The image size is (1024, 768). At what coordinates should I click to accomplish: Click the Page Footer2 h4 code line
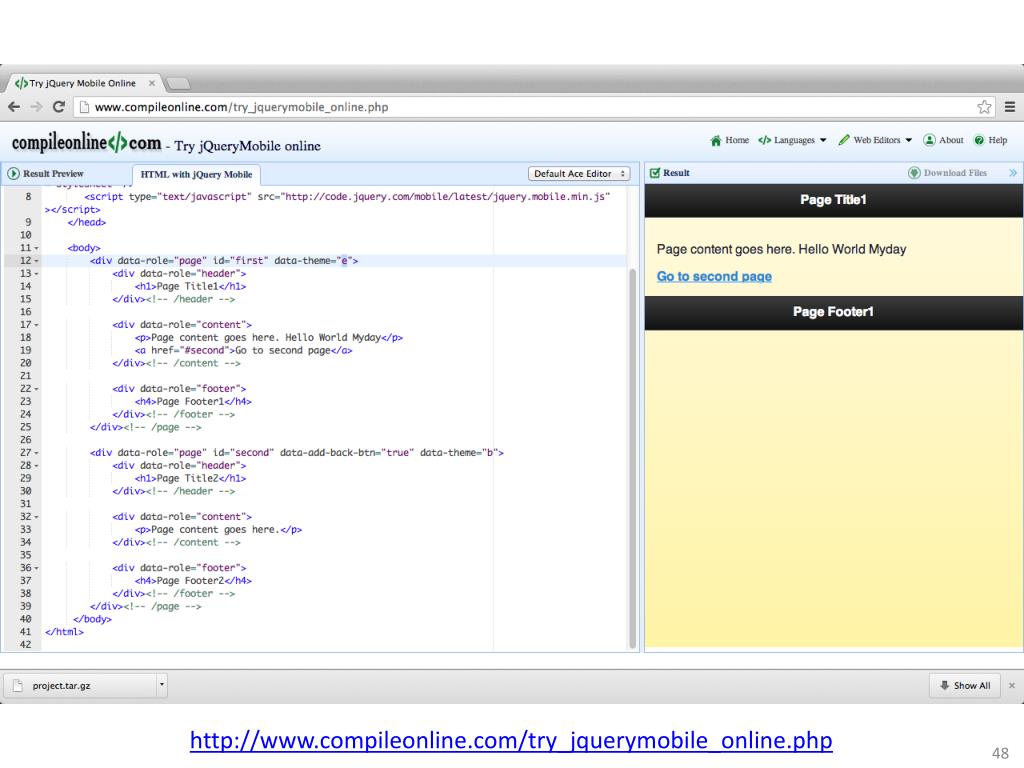pyautogui.click(x=193, y=581)
